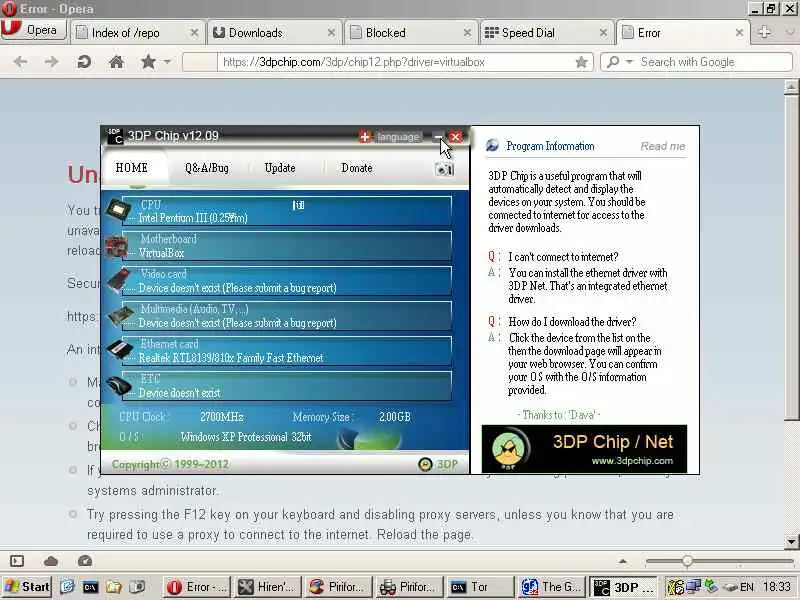This screenshot has height=600, width=800.
Task: Open the Windows Start menu
Action: [27, 587]
